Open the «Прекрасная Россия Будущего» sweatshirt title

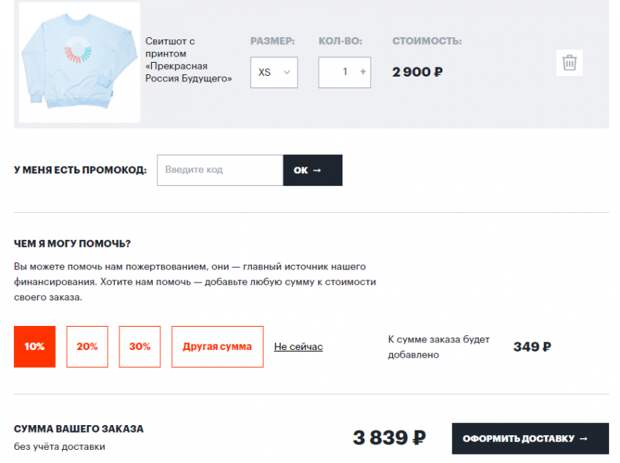click(188, 60)
